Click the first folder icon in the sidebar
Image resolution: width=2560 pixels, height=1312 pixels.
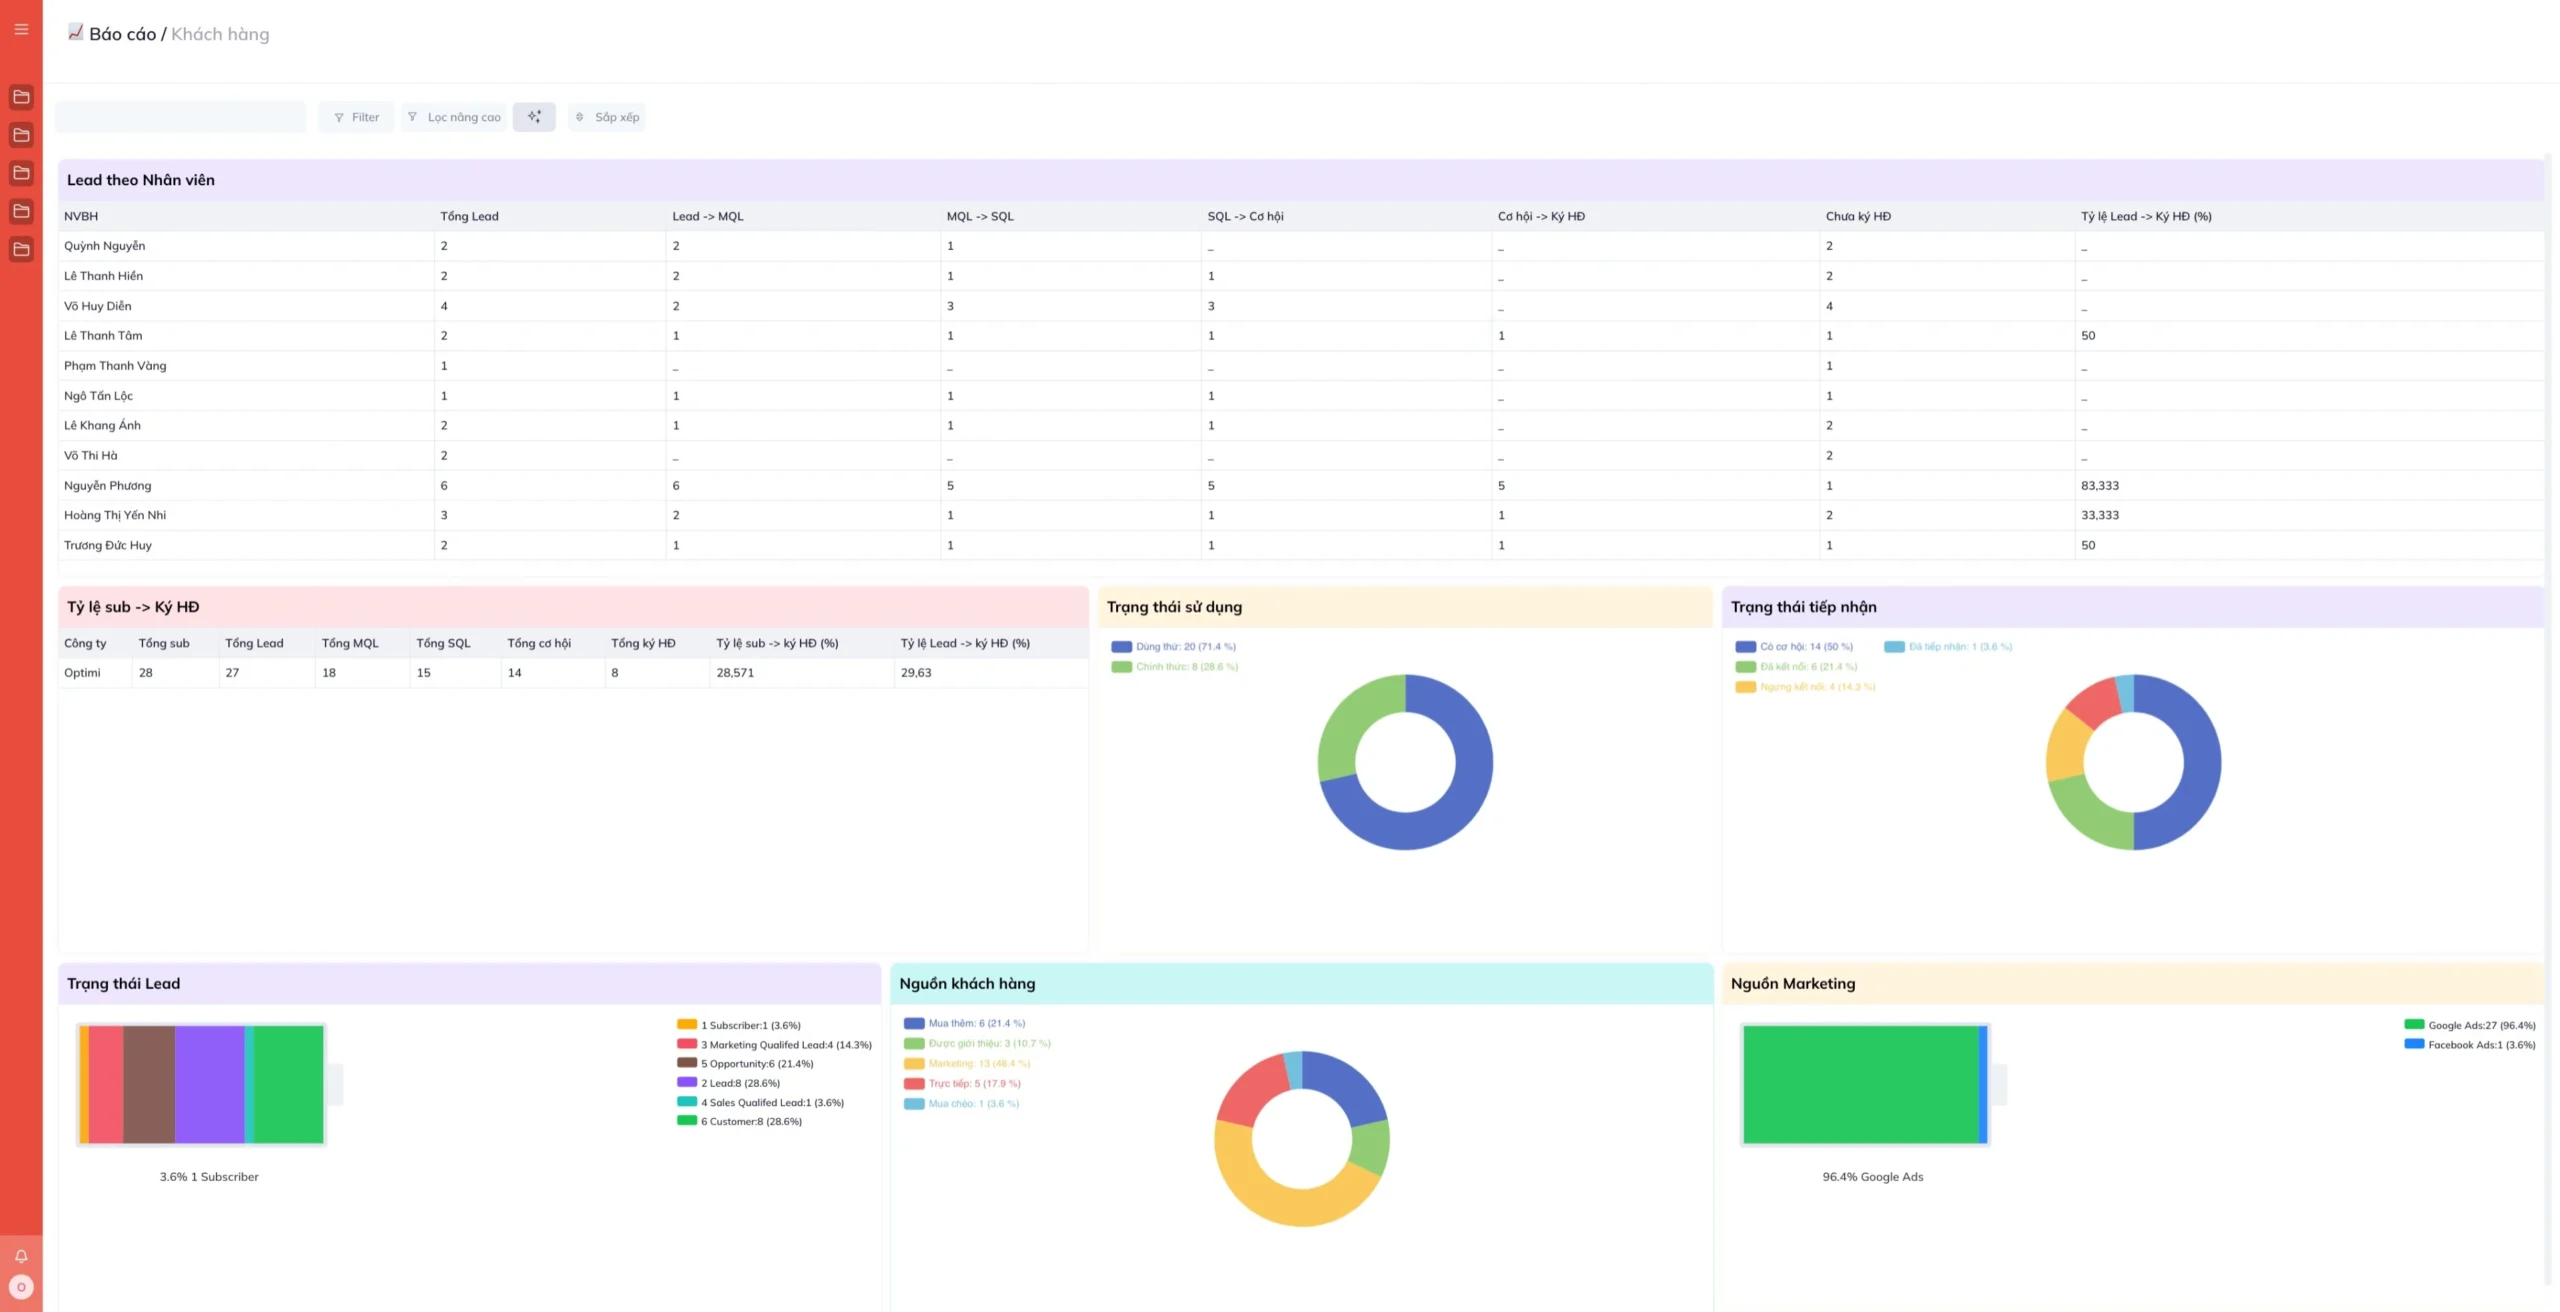pos(21,97)
